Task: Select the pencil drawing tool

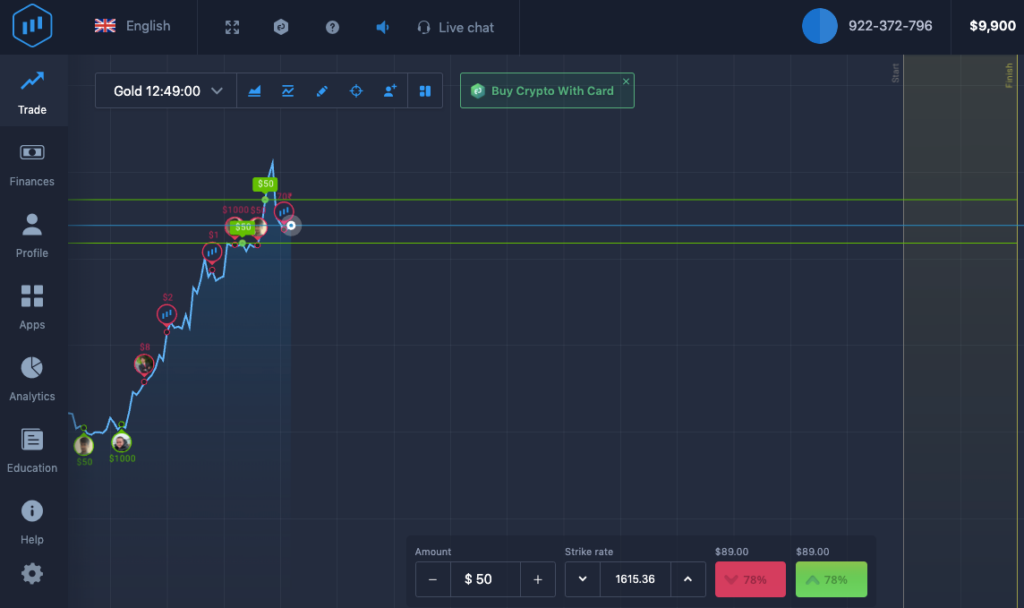Action: [x=322, y=90]
